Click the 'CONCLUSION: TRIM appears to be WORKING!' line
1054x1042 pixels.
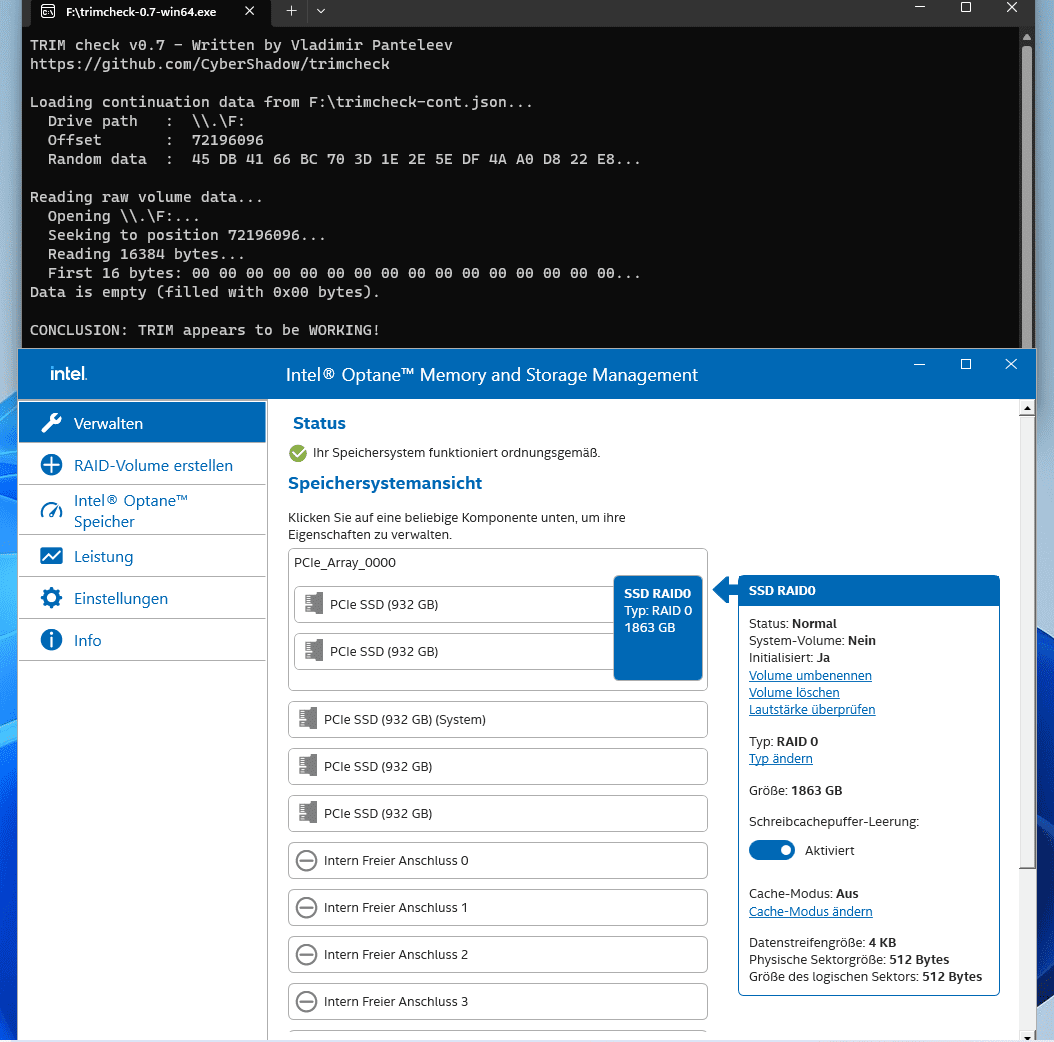(205, 330)
